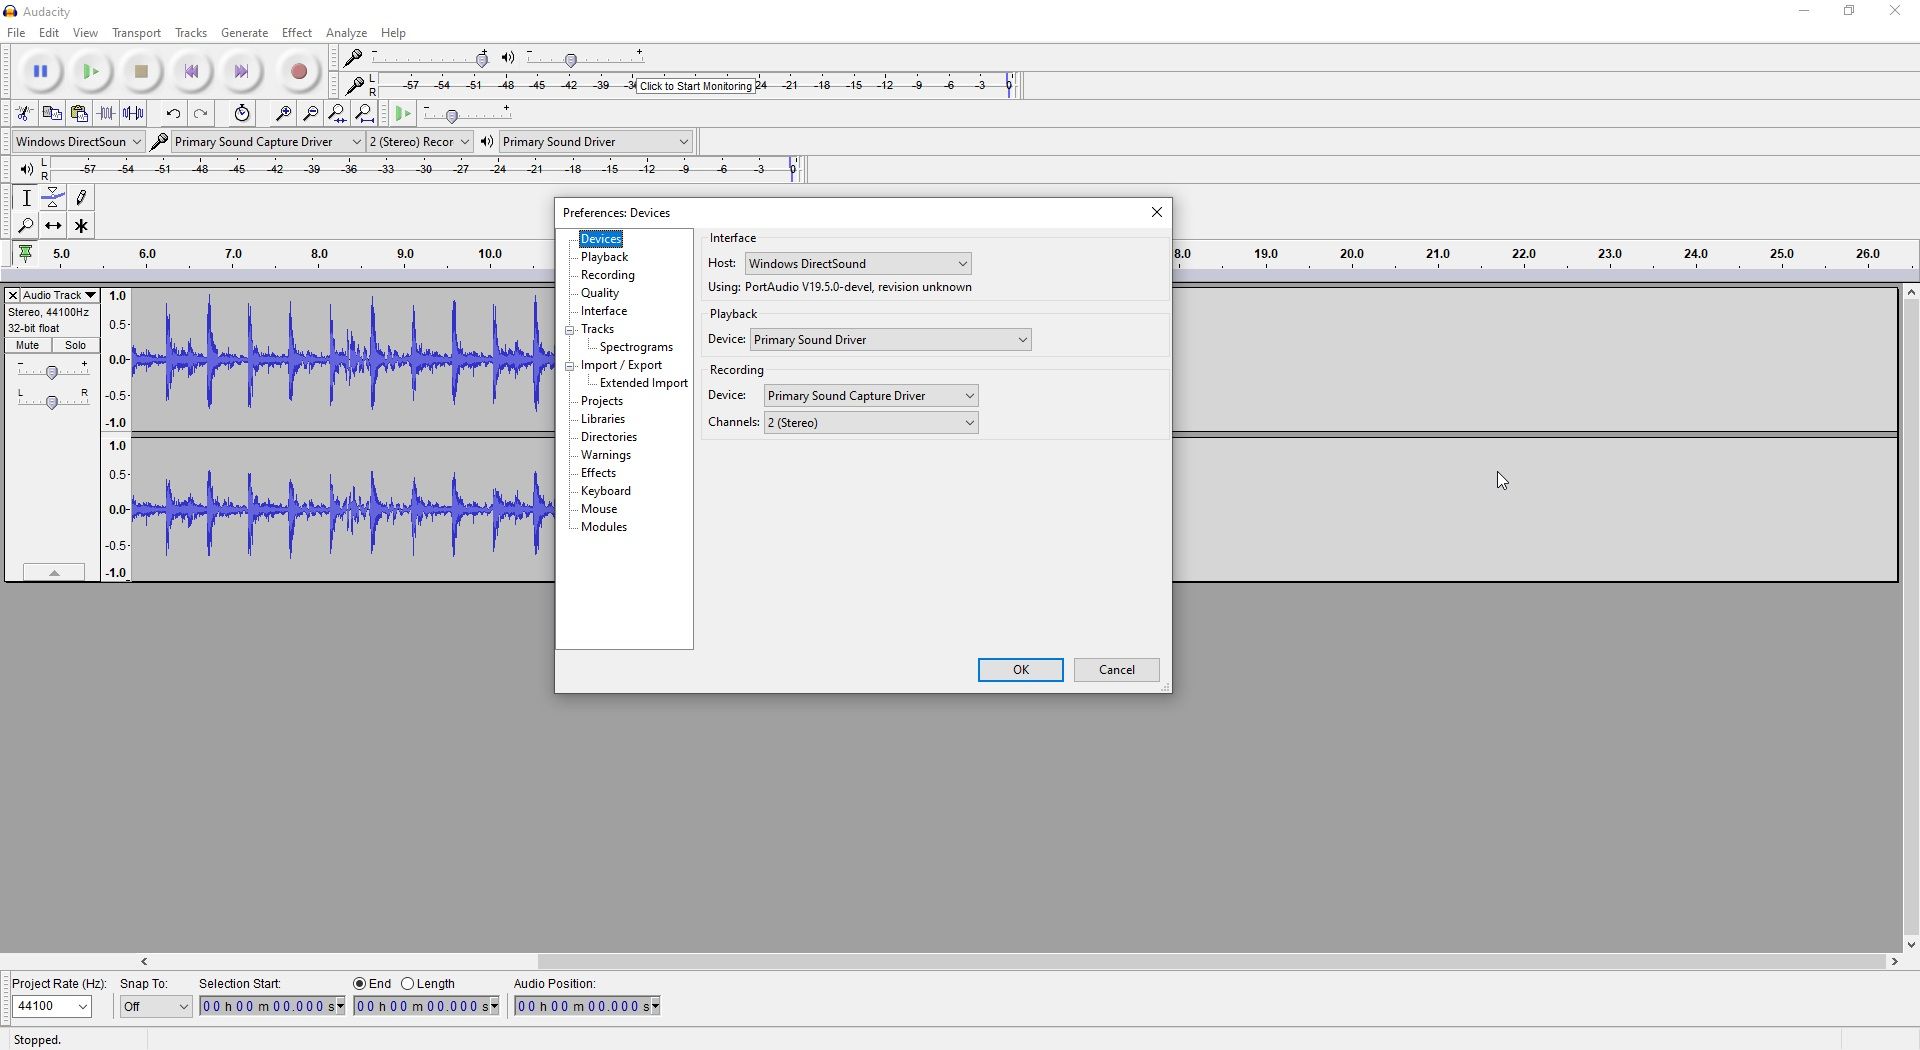Viewport: 1920px width, 1050px height.
Task: Start playback with the Play button
Action: [x=91, y=72]
